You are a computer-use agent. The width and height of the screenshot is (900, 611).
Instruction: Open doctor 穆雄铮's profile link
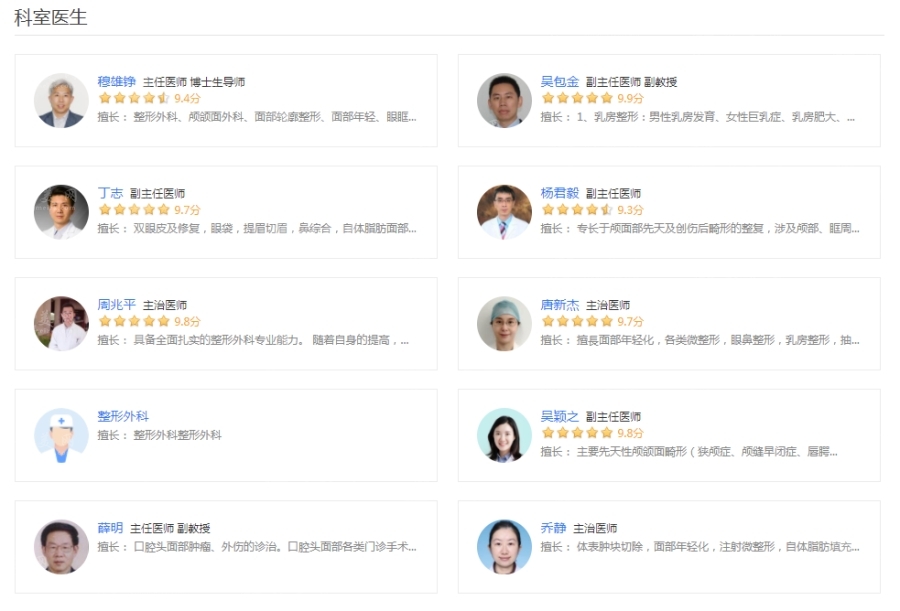tap(119, 83)
